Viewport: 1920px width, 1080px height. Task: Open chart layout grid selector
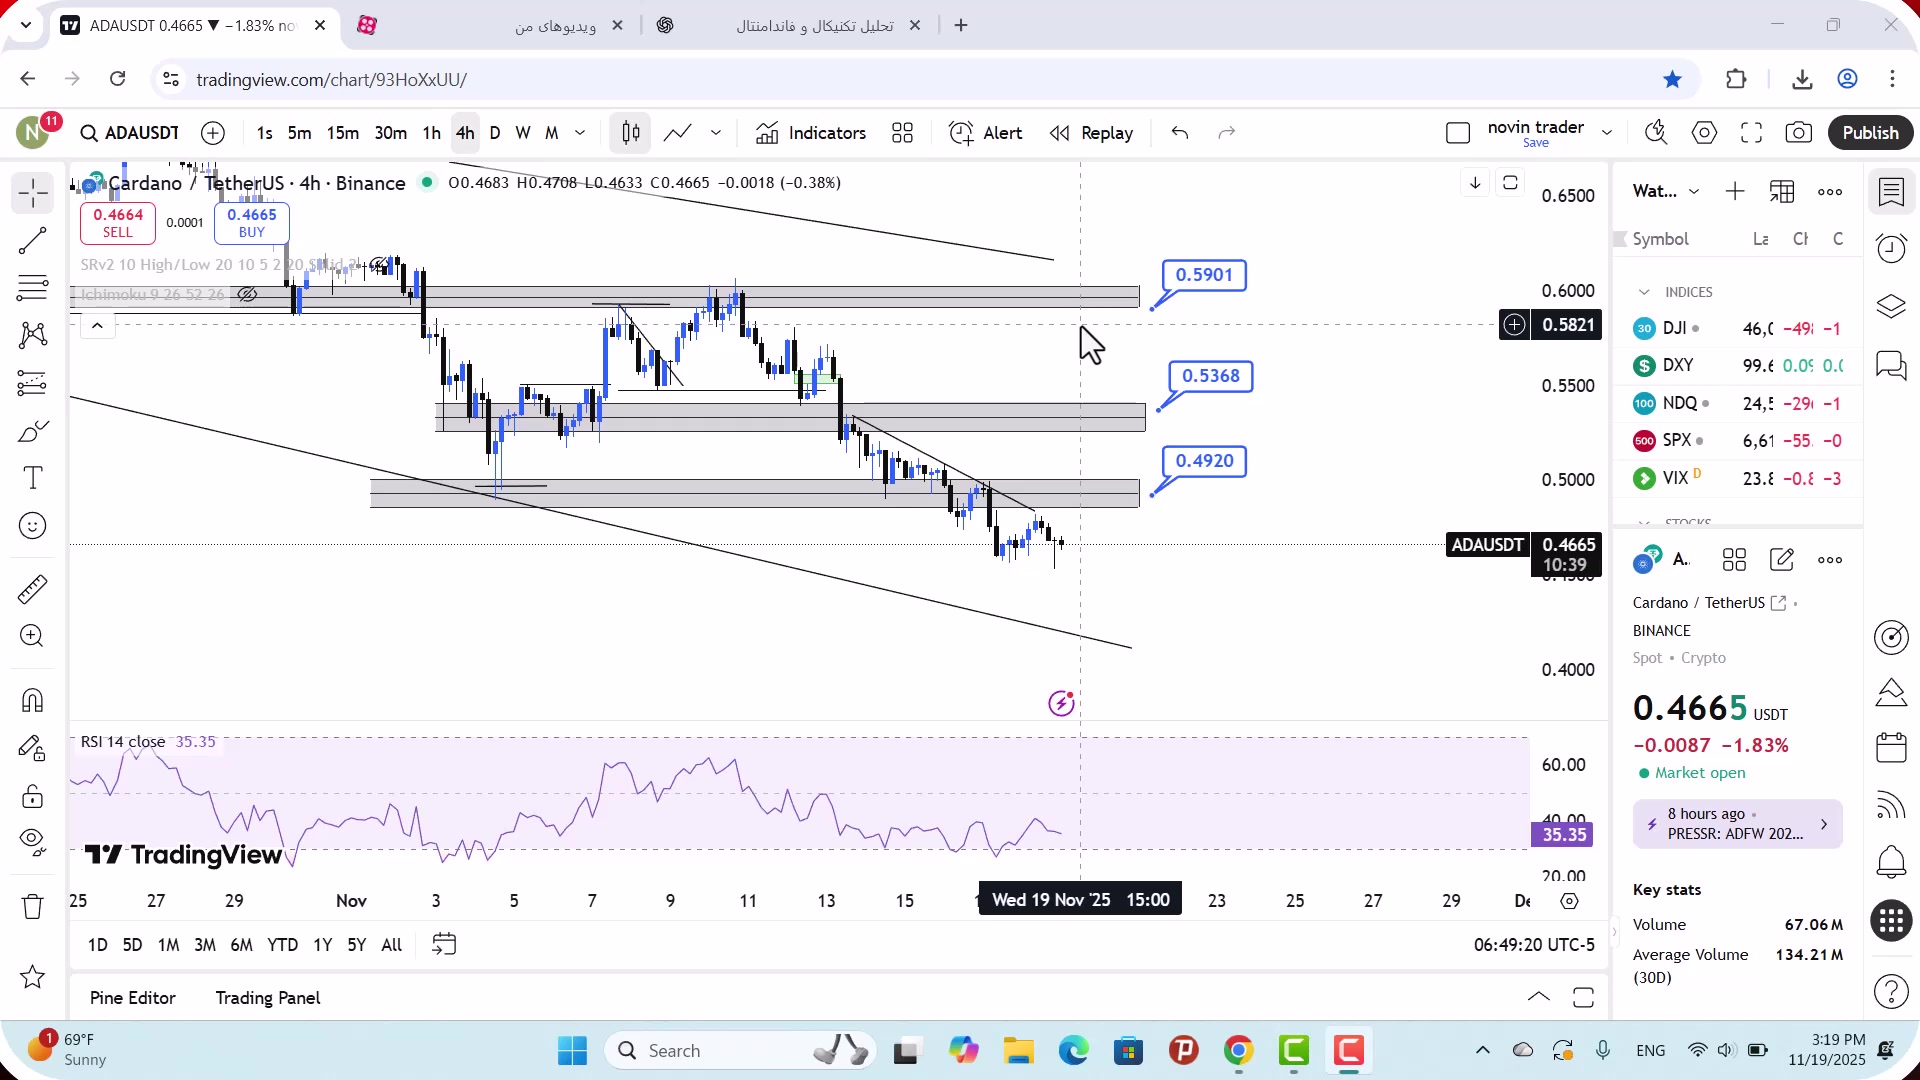[903, 133]
